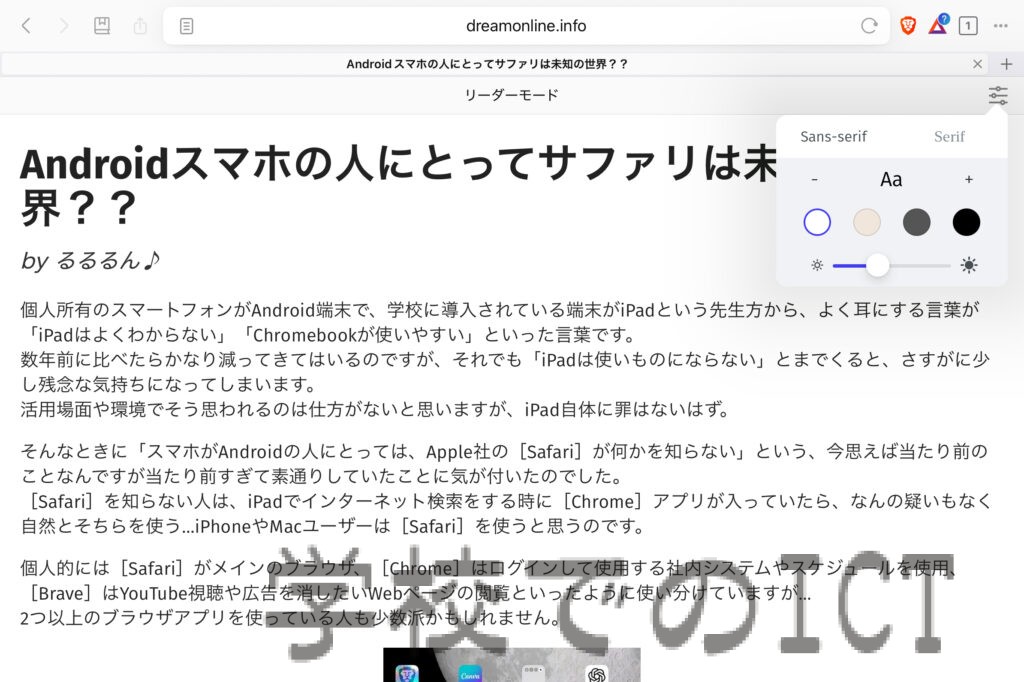This screenshot has height=682, width=1024.
Task: Open Brave Rewards triangle icon
Action: (x=938, y=25)
